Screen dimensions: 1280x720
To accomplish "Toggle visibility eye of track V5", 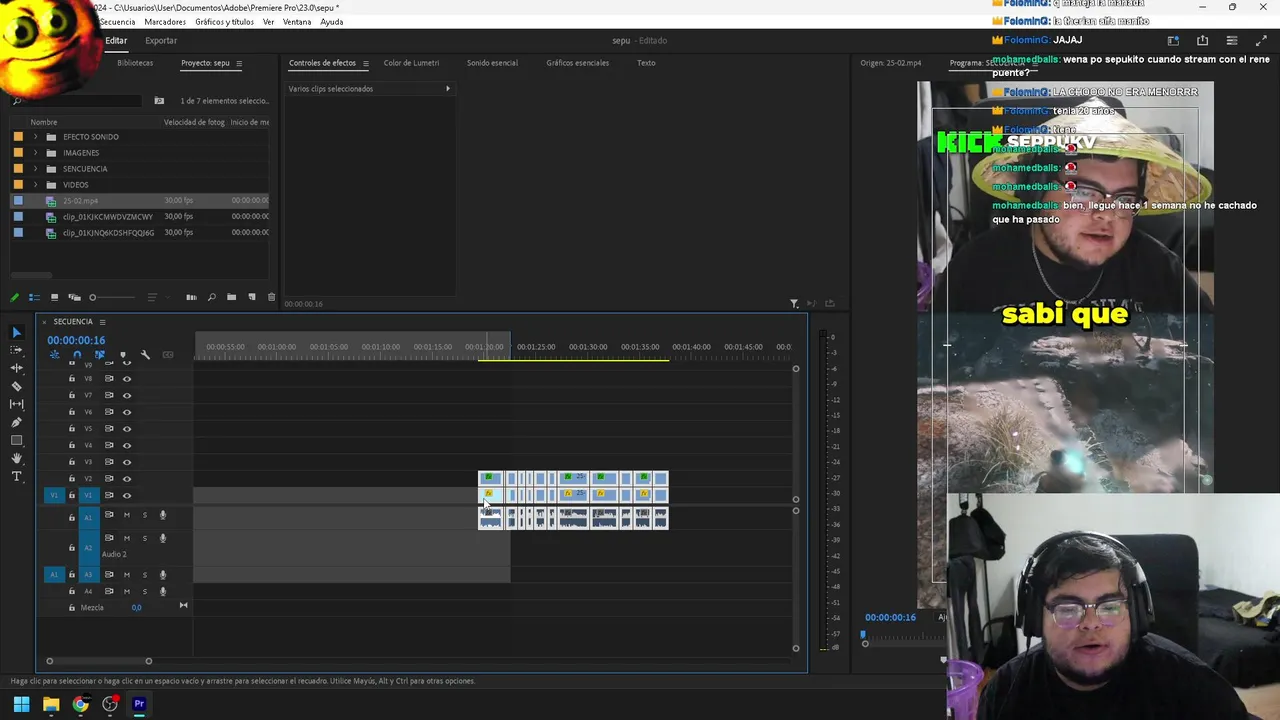I will pyautogui.click(x=126, y=429).
